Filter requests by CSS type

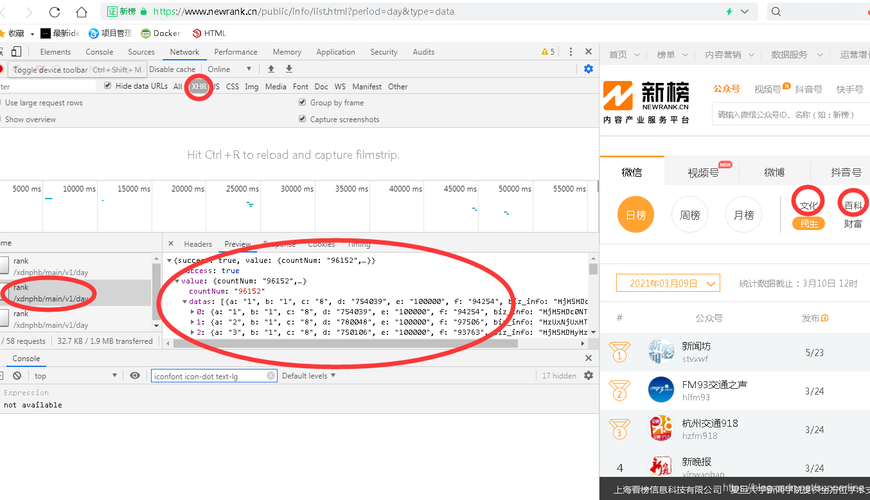(232, 87)
